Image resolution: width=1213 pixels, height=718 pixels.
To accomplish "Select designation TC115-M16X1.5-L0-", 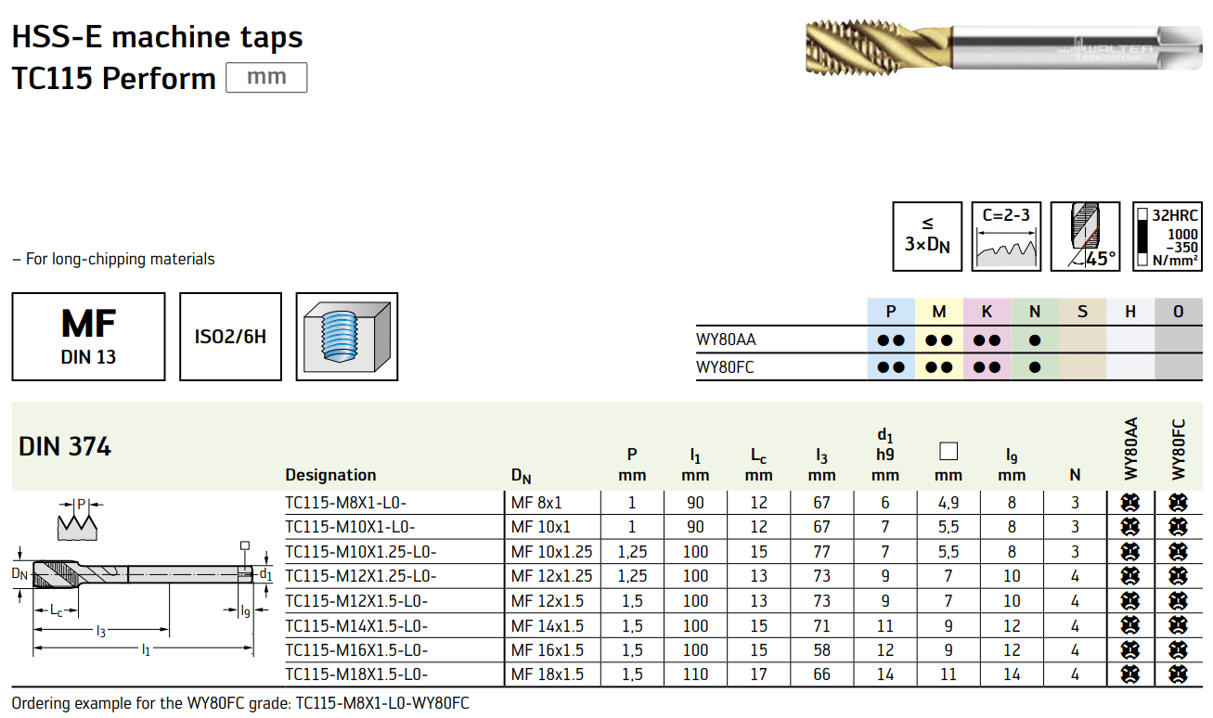I will pos(356,650).
